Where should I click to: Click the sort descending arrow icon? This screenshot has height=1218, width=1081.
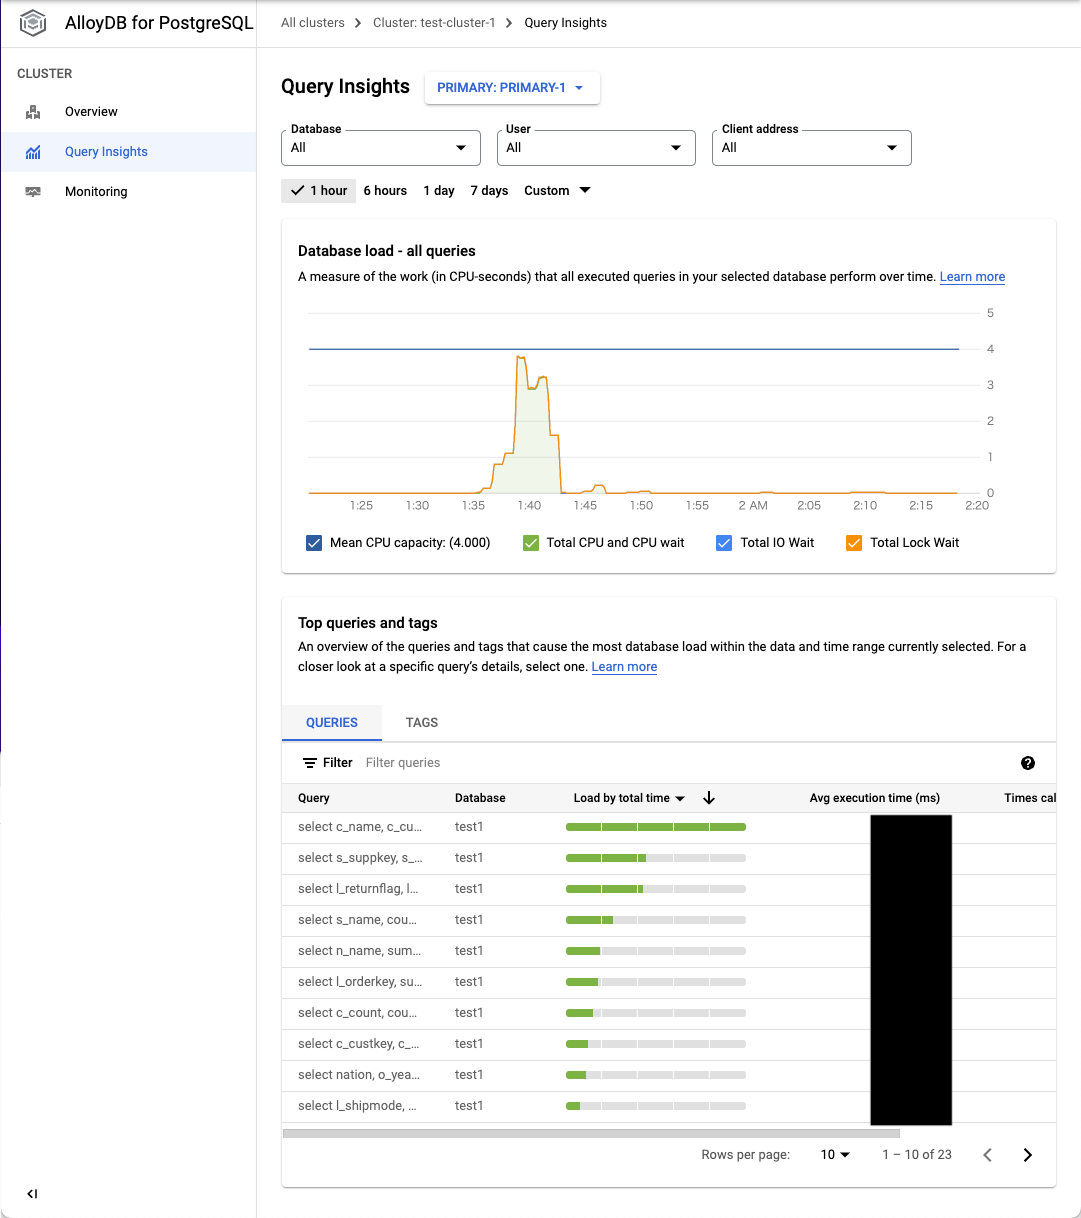709,798
